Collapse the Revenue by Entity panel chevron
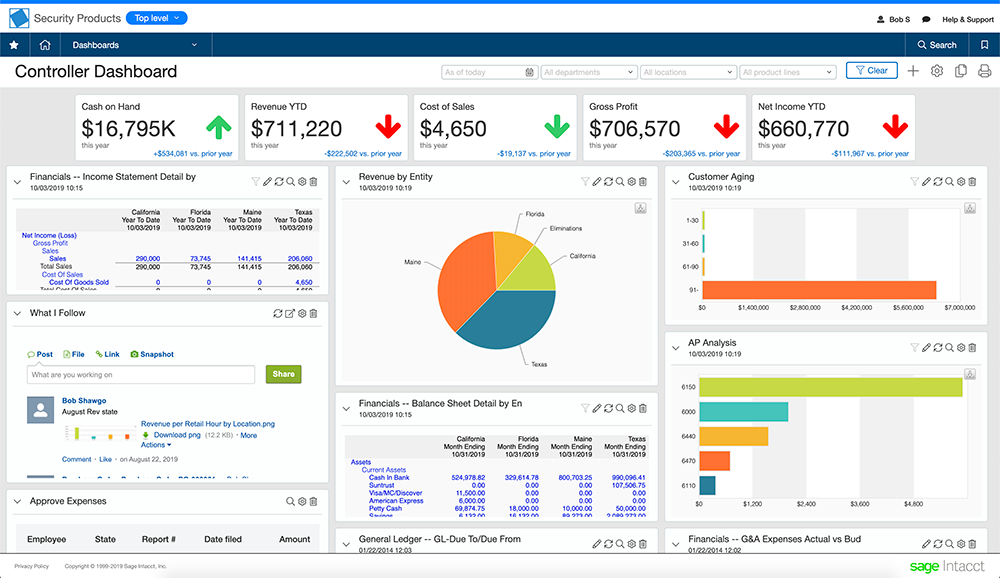The height and width of the screenshot is (578, 1000). coord(345,181)
